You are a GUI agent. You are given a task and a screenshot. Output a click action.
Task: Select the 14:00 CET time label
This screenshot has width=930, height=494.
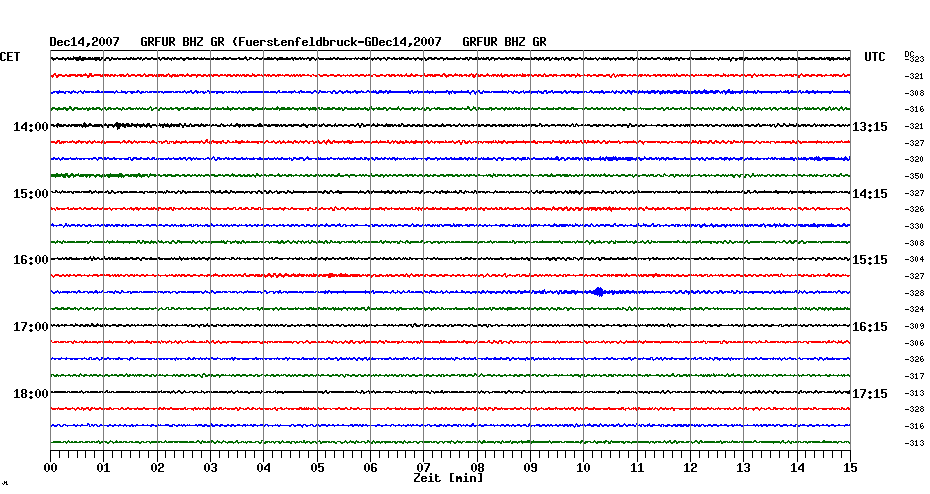pos(31,126)
